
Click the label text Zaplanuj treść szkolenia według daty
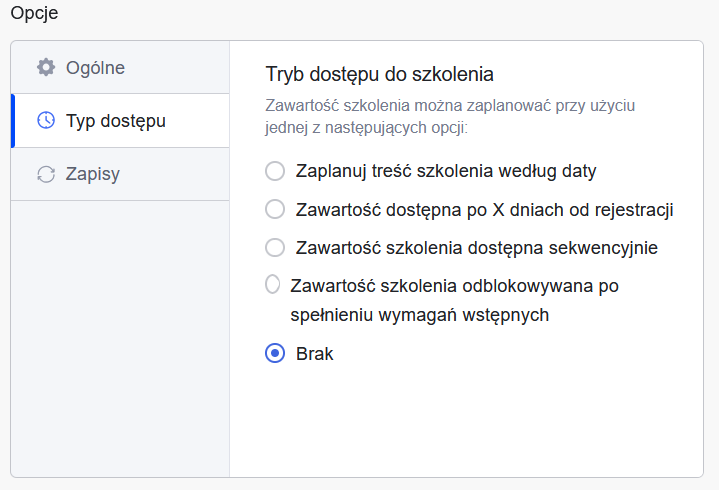(x=446, y=171)
